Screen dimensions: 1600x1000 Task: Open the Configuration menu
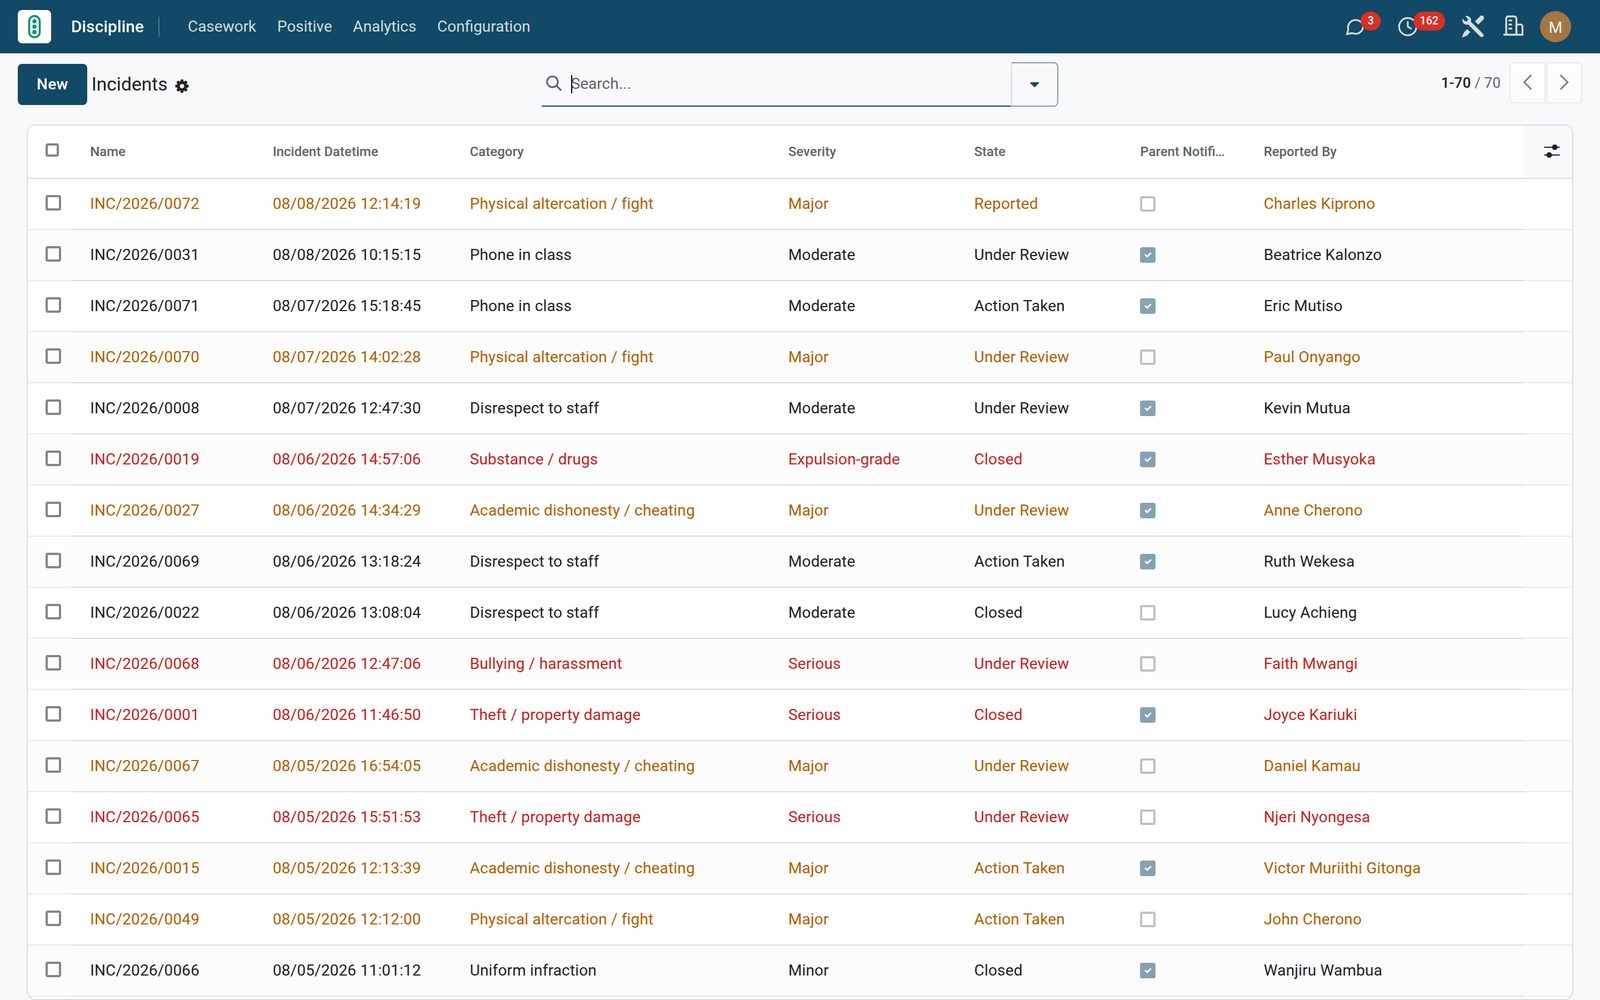(x=483, y=27)
